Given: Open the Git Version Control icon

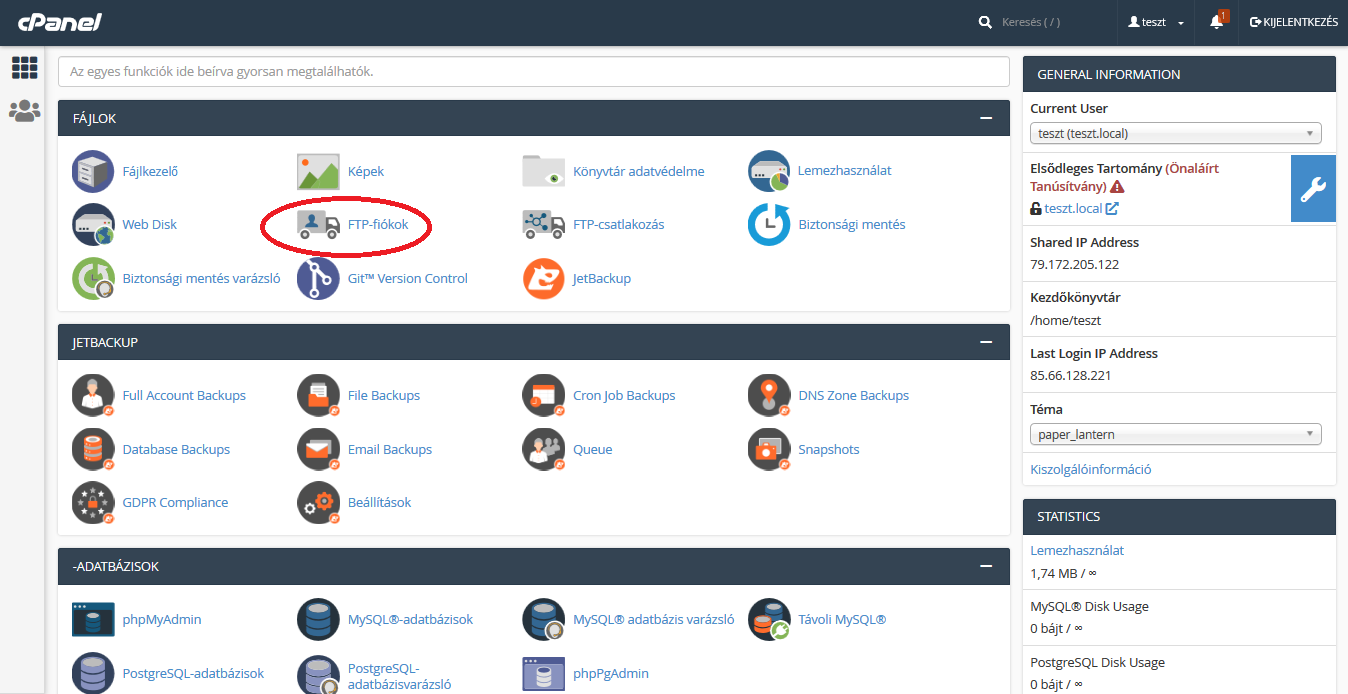Looking at the screenshot, I should [318, 278].
